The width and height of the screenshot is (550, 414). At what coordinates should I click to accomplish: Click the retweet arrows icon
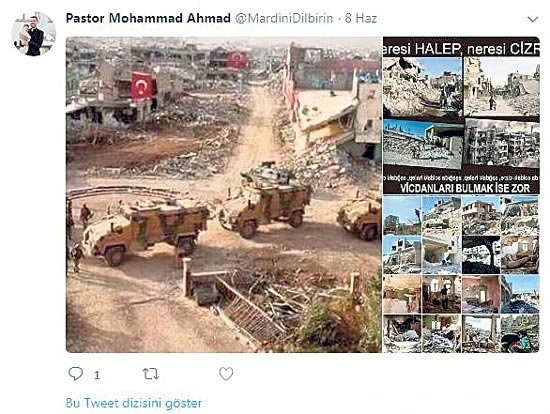151,374
